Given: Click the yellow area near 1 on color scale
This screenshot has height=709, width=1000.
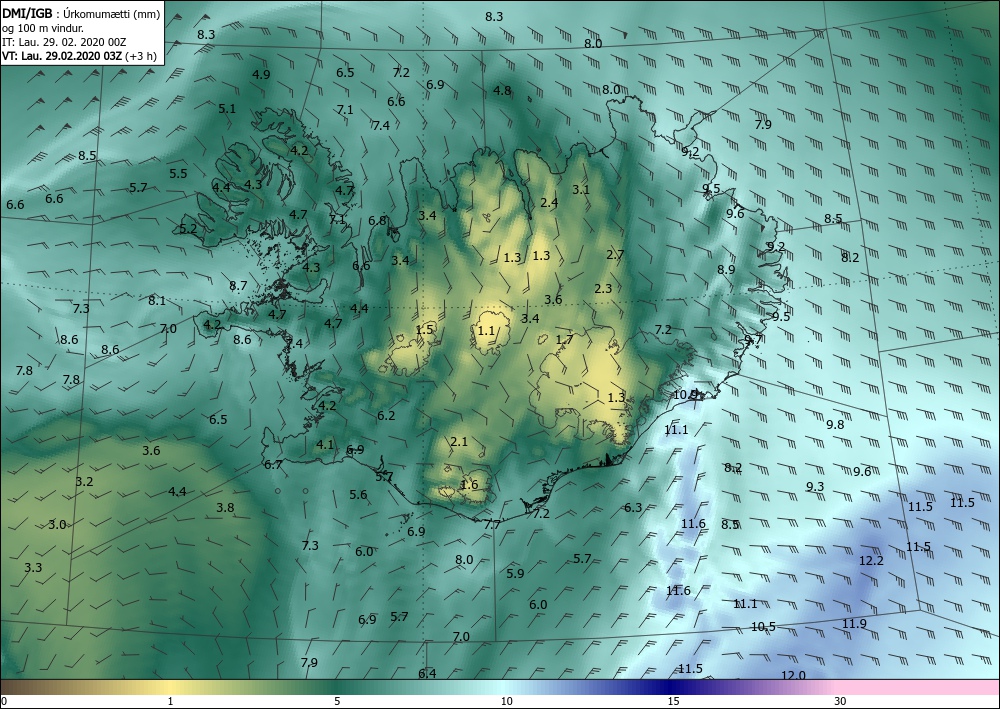Looking at the screenshot, I should (x=170, y=687).
